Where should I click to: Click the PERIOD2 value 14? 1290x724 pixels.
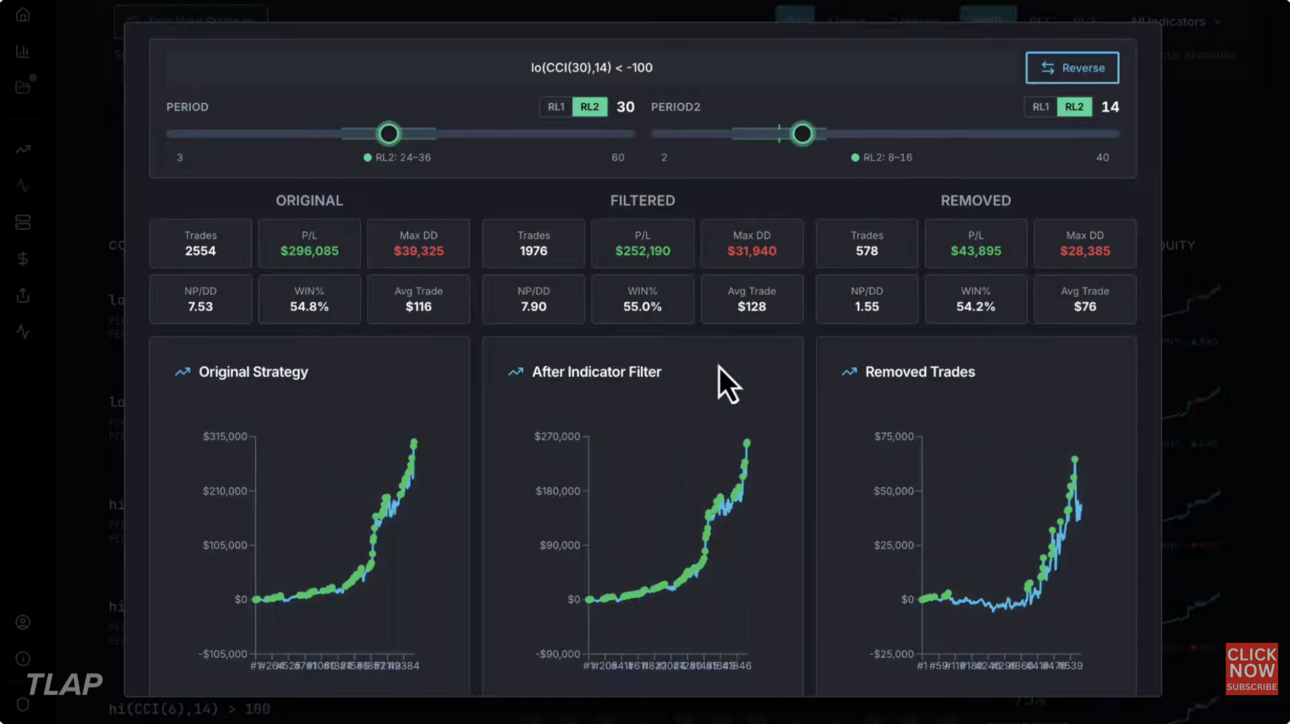click(1110, 107)
